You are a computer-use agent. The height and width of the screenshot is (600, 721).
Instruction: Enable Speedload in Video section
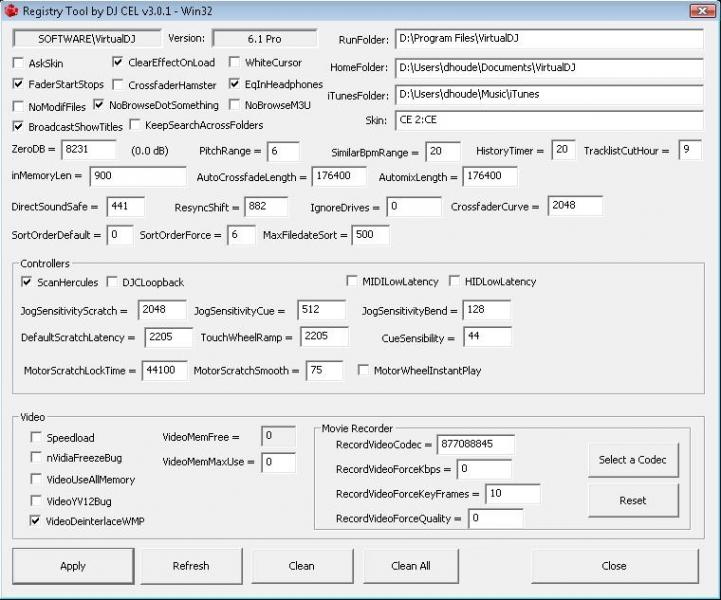pyautogui.click(x=36, y=437)
